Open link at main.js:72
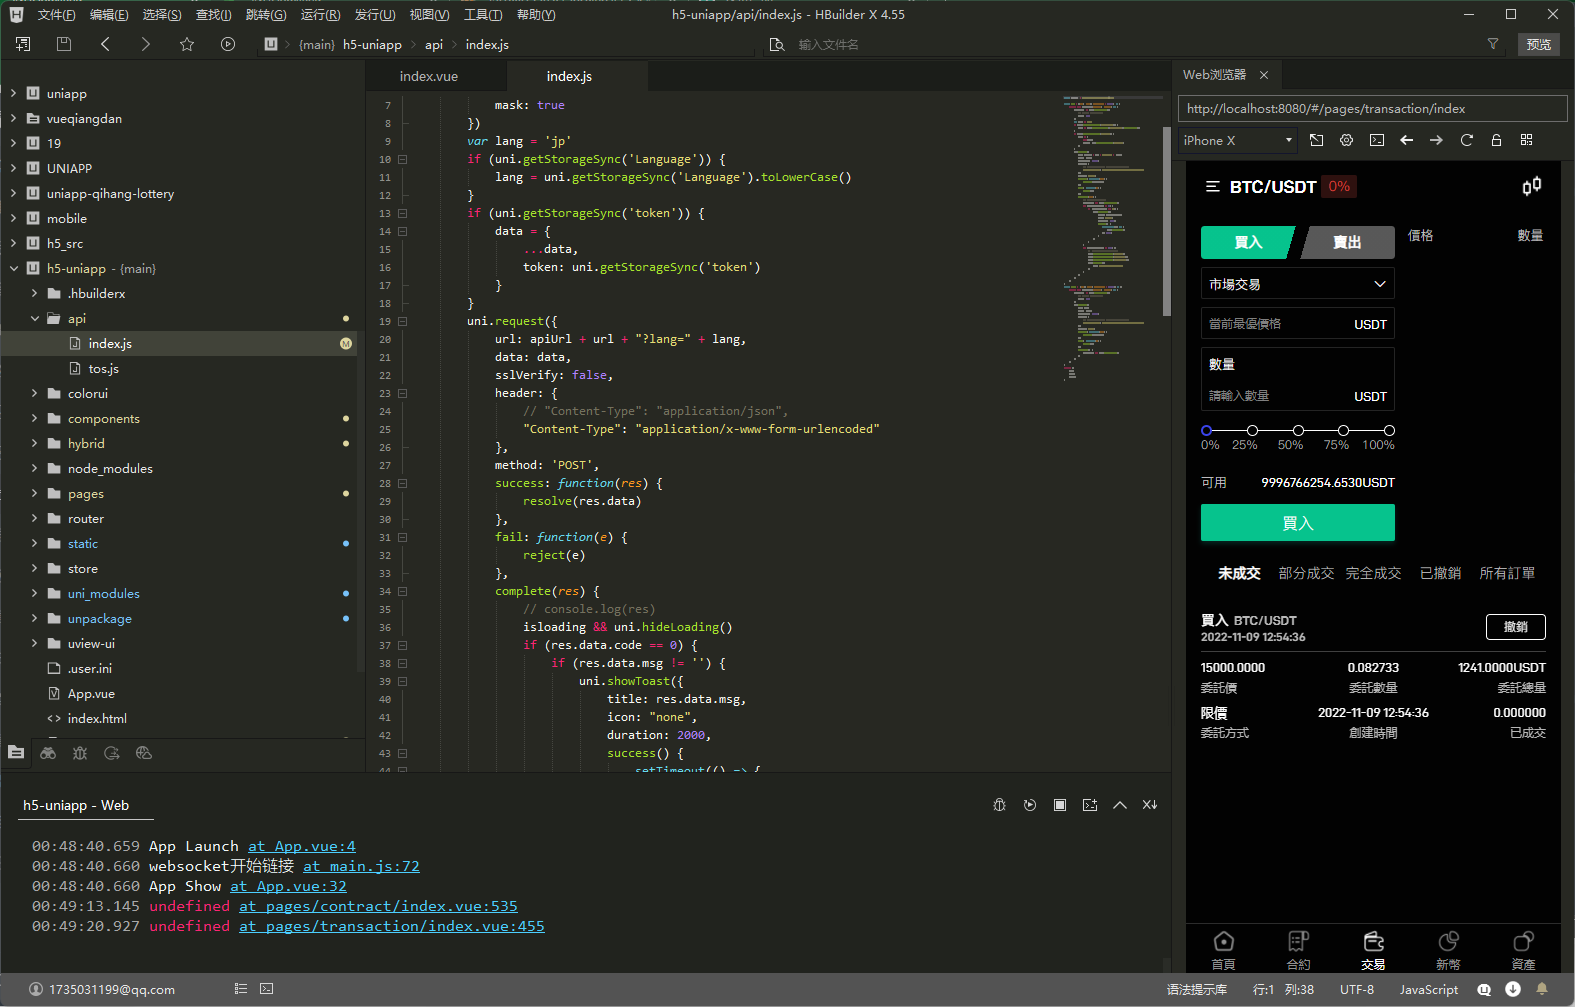Image resolution: width=1575 pixels, height=1007 pixels. 361,866
